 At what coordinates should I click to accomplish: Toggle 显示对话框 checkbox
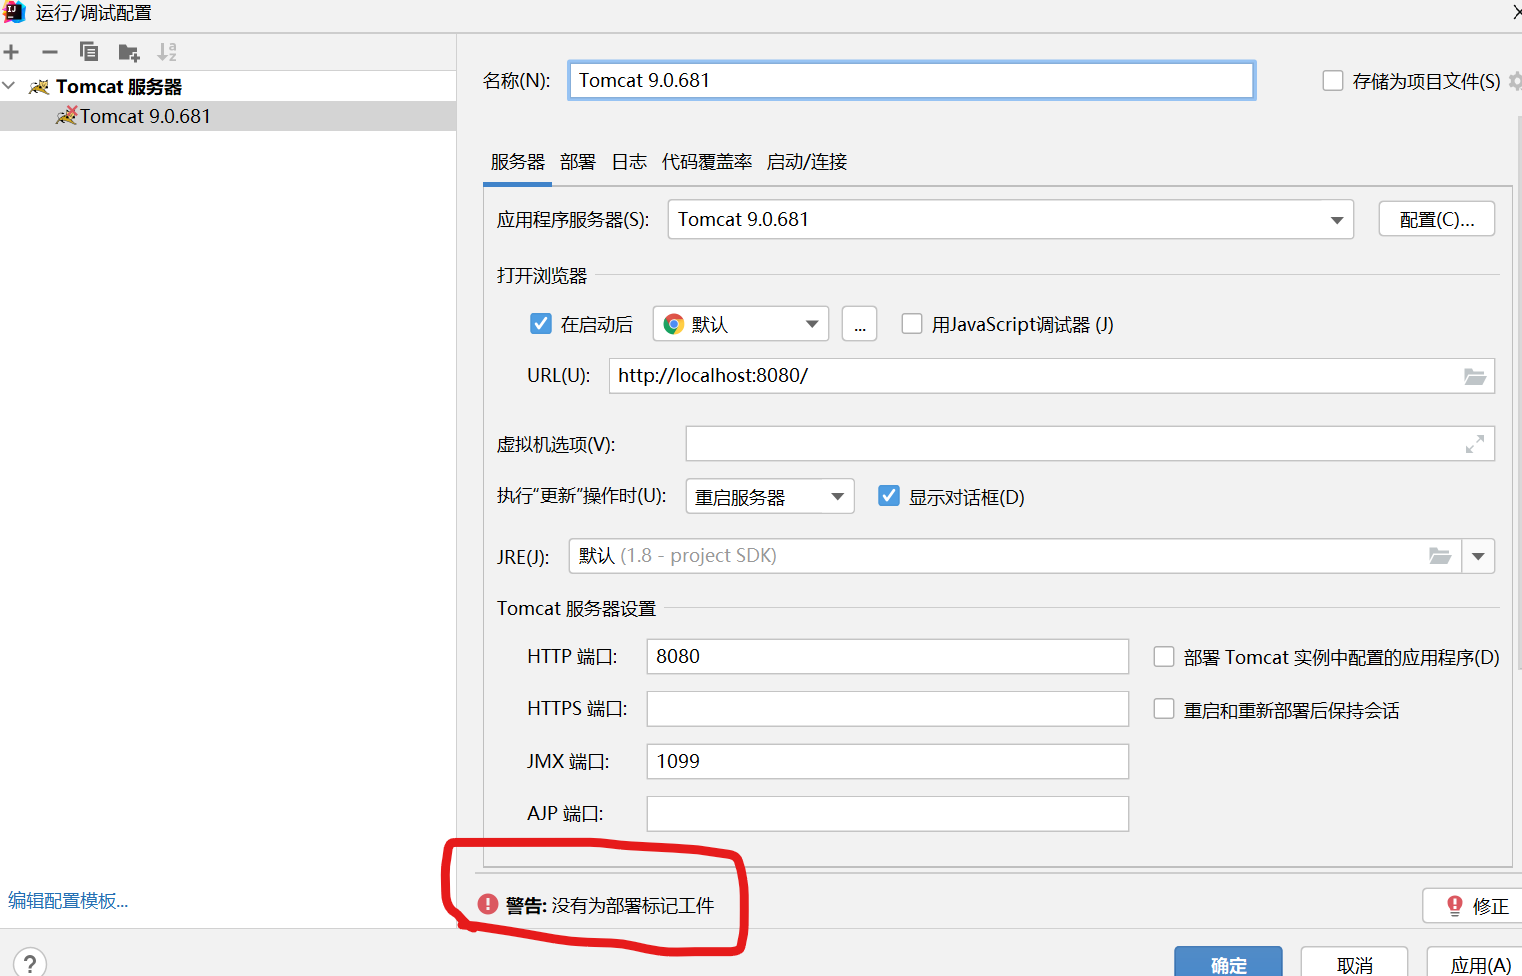tap(889, 496)
